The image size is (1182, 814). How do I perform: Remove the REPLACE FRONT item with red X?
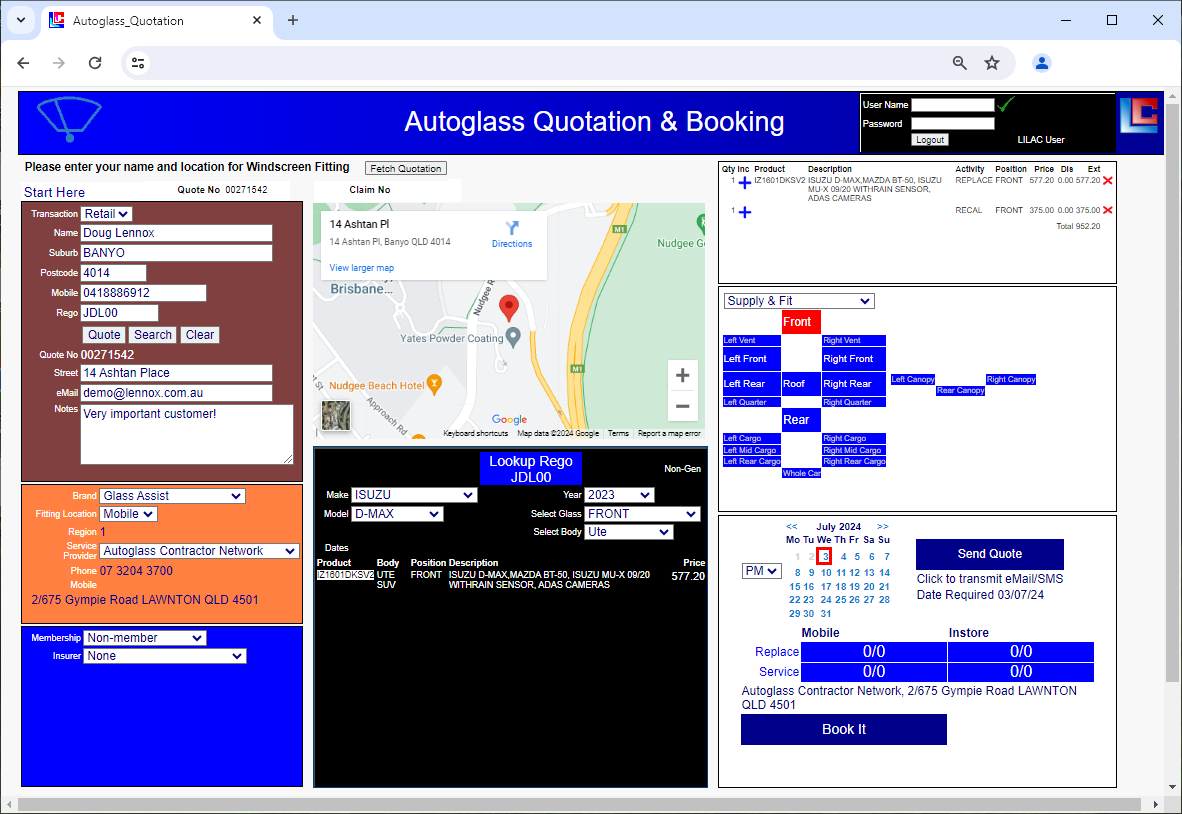click(1107, 181)
